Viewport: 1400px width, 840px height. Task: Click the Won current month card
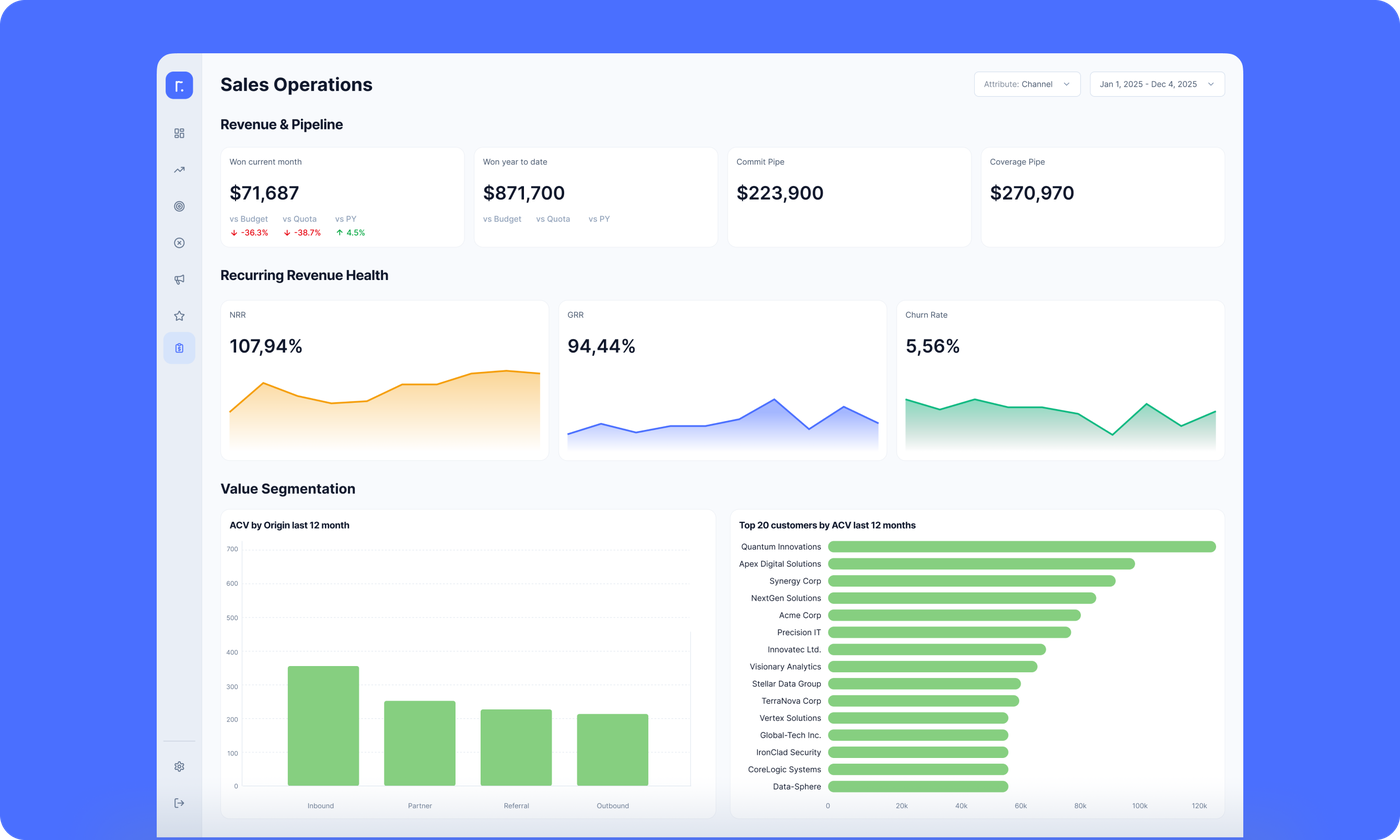pyautogui.click(x=342, y=197)
